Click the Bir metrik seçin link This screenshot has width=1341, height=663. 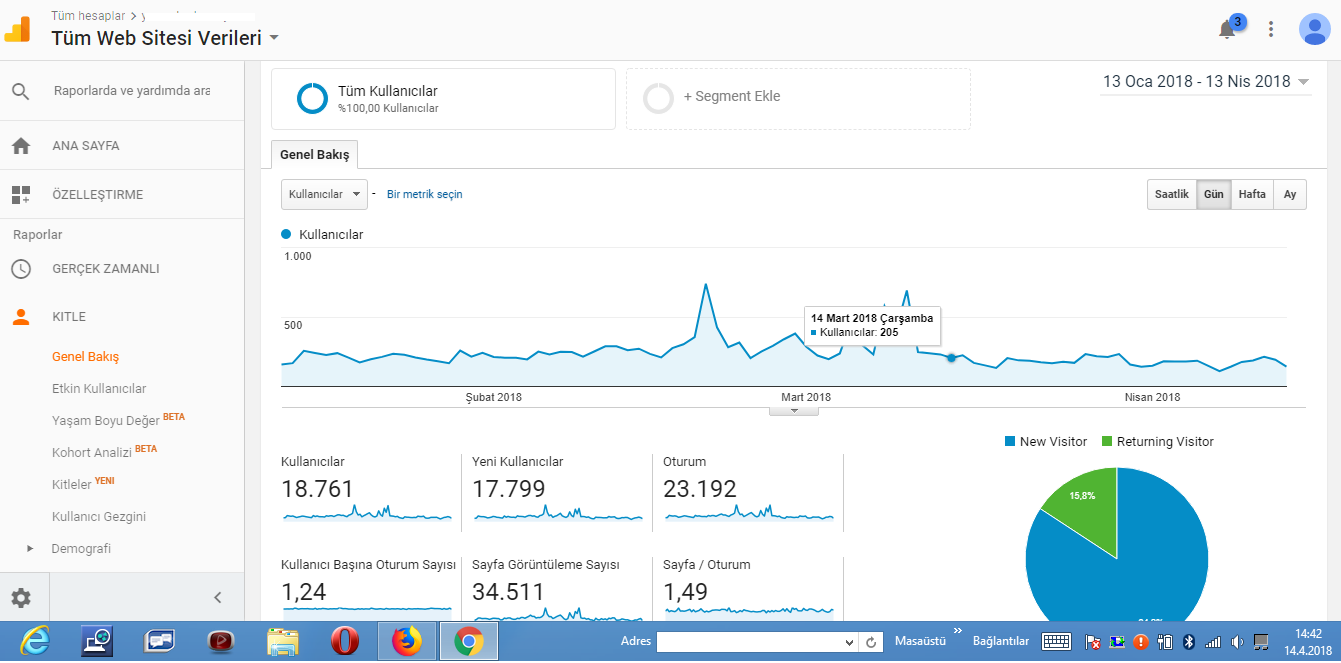click(x=425, y=195)
